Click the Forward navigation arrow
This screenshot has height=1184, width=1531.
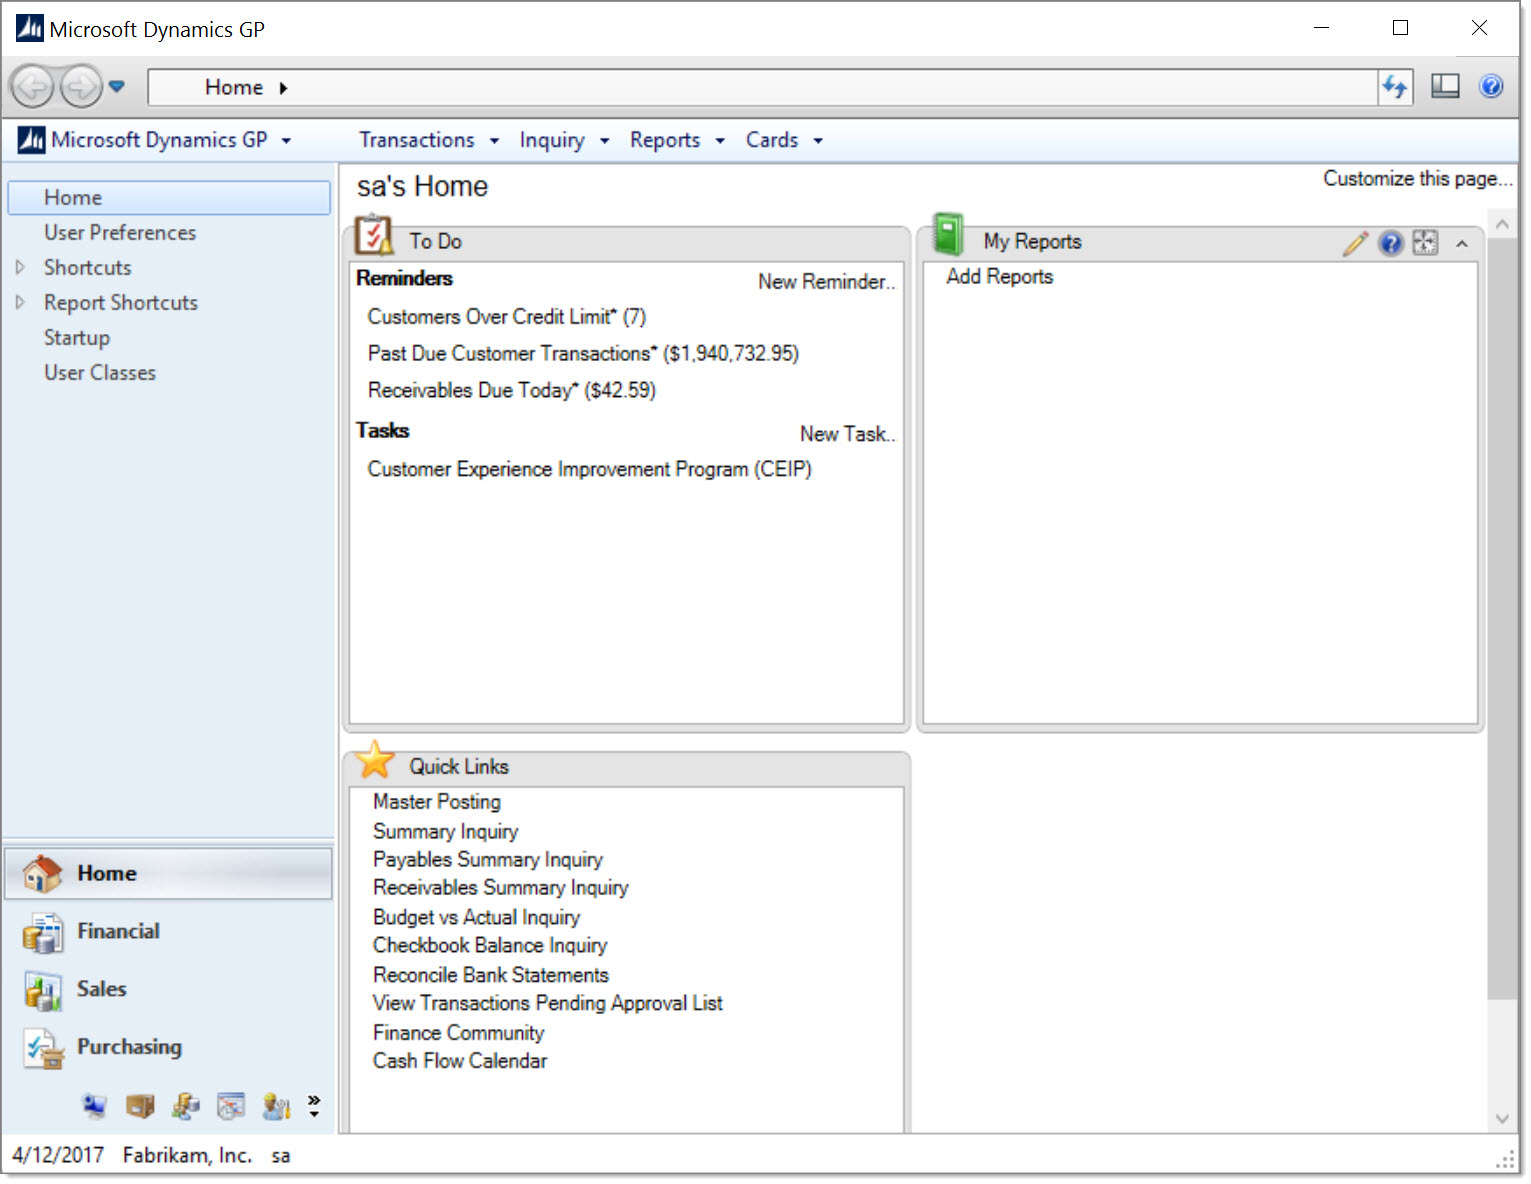(81, 87)
